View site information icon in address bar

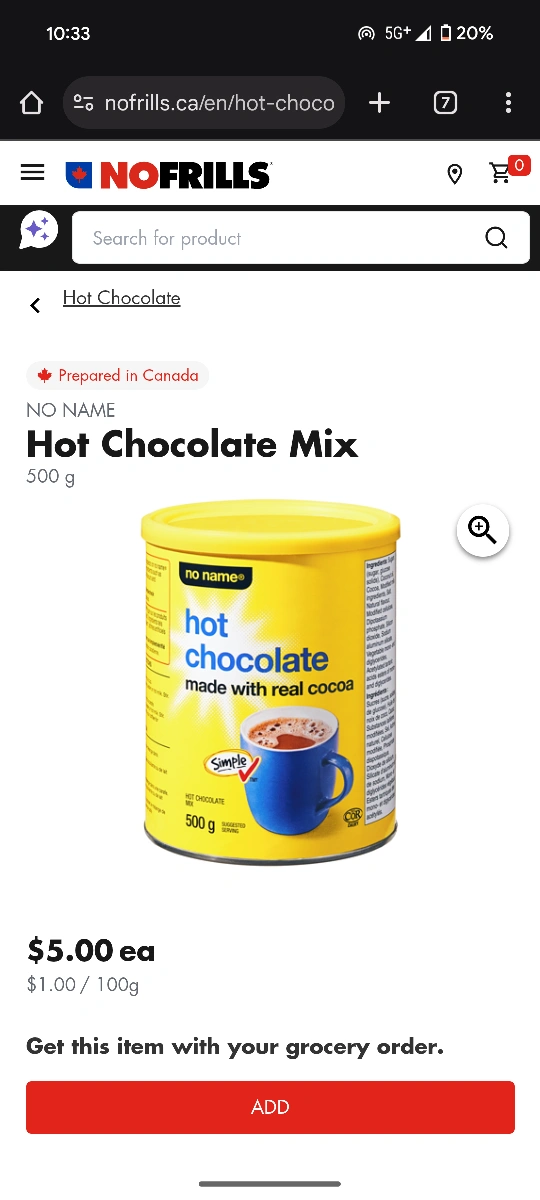[x=84, y=103]
